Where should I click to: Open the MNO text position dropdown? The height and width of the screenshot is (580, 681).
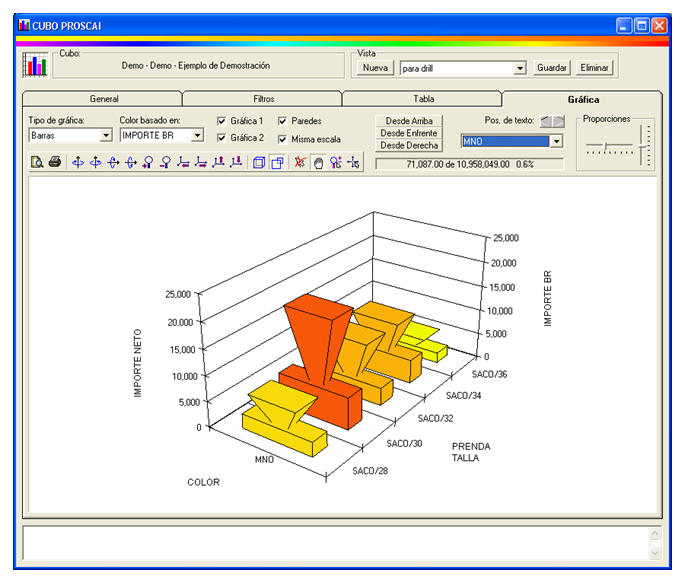click(x=556, y=141)
